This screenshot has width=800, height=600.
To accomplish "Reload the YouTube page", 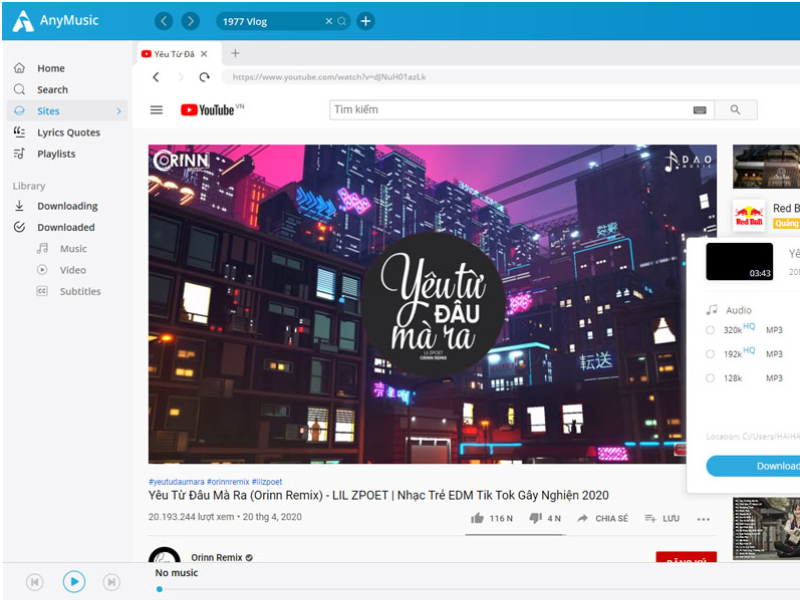I will [x=205, y=77].
